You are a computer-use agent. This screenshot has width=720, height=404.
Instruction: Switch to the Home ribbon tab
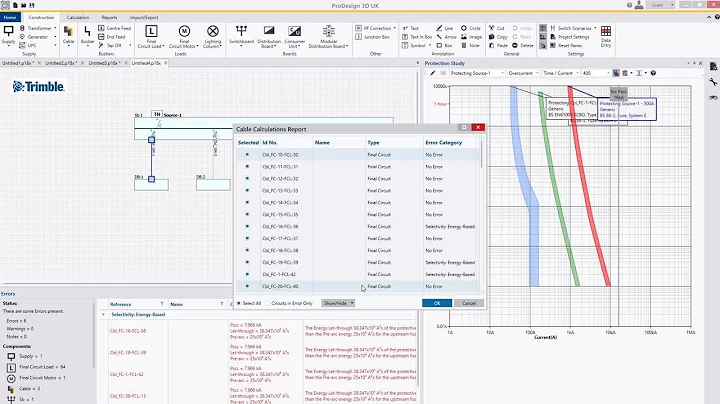click(x=10, y=17)
